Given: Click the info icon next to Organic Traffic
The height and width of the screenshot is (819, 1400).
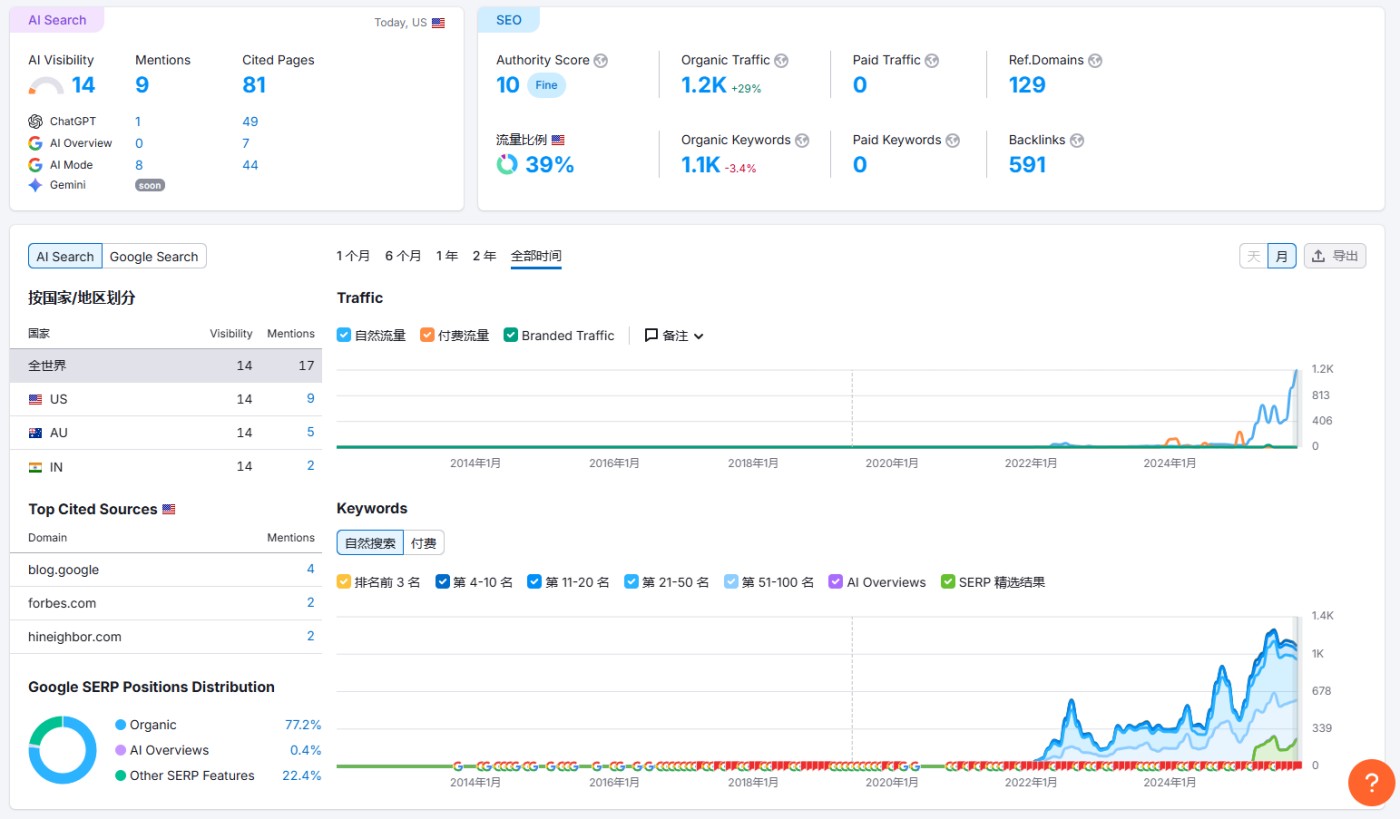Looking at the screenshot, I should [x=781, y=61].
